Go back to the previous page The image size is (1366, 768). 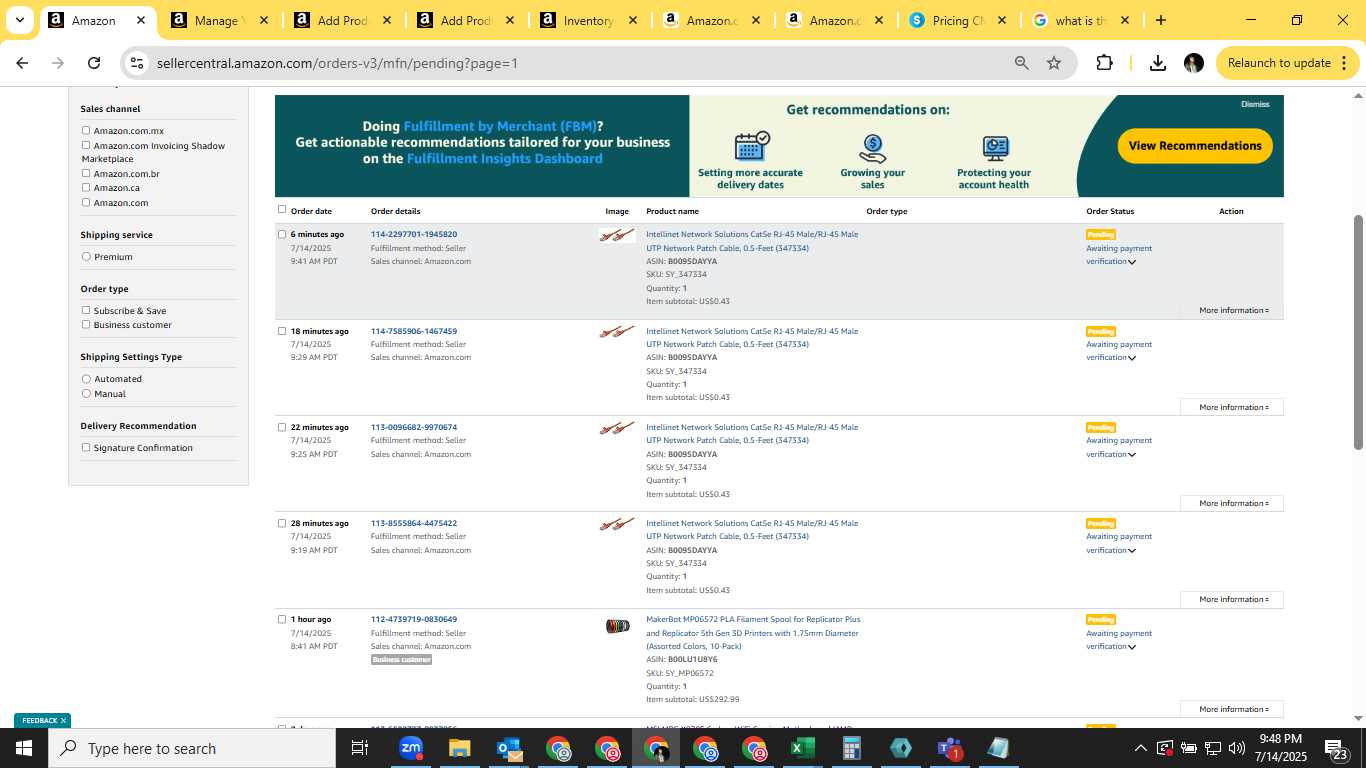click(x=22, y=63)
